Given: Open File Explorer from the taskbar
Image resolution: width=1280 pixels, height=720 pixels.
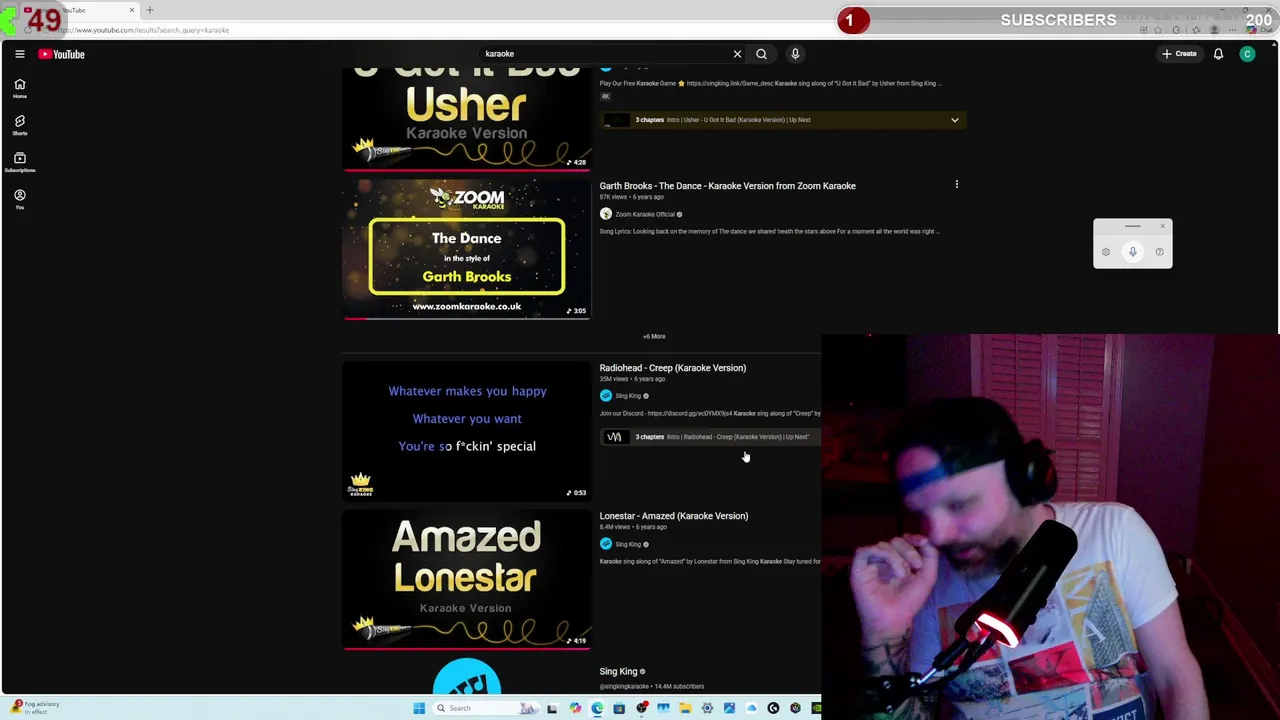Looking at the screenshot, I should 685,708.
